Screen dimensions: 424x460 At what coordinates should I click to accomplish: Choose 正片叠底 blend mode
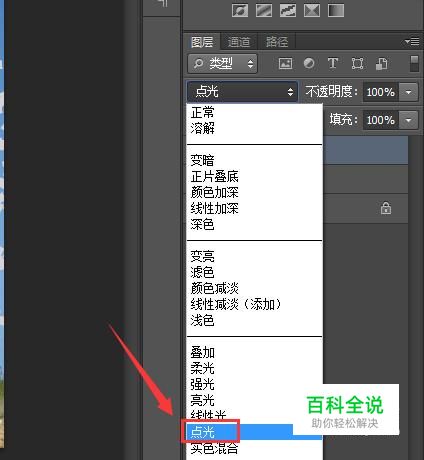(x=254, y=176)
